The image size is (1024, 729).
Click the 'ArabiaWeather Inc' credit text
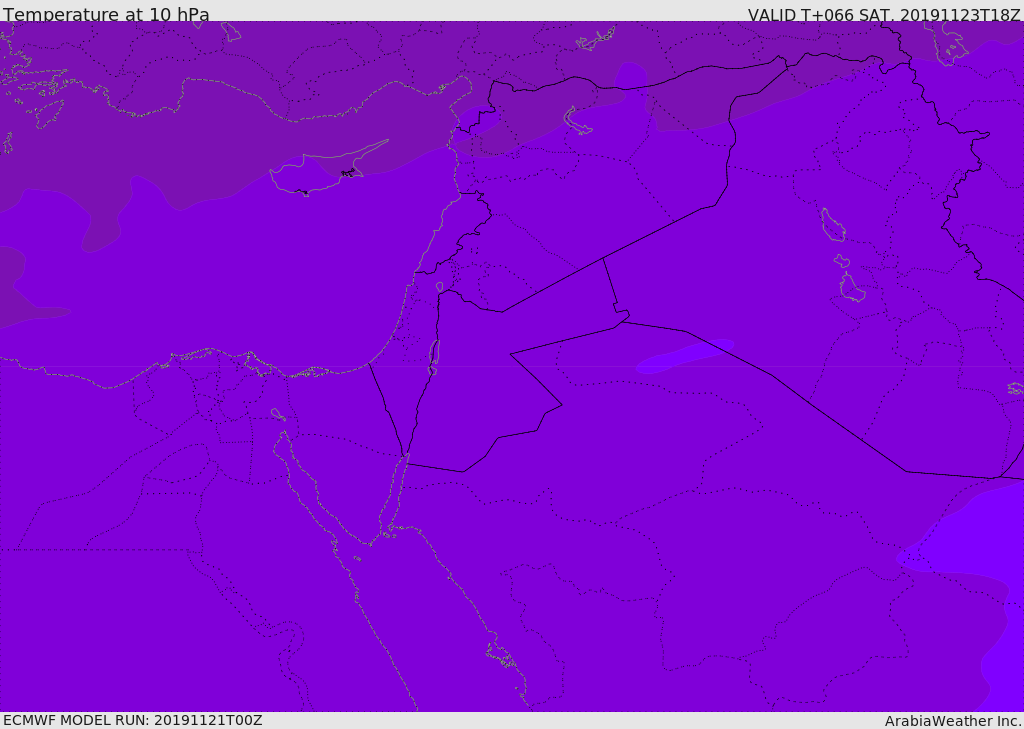953,721
